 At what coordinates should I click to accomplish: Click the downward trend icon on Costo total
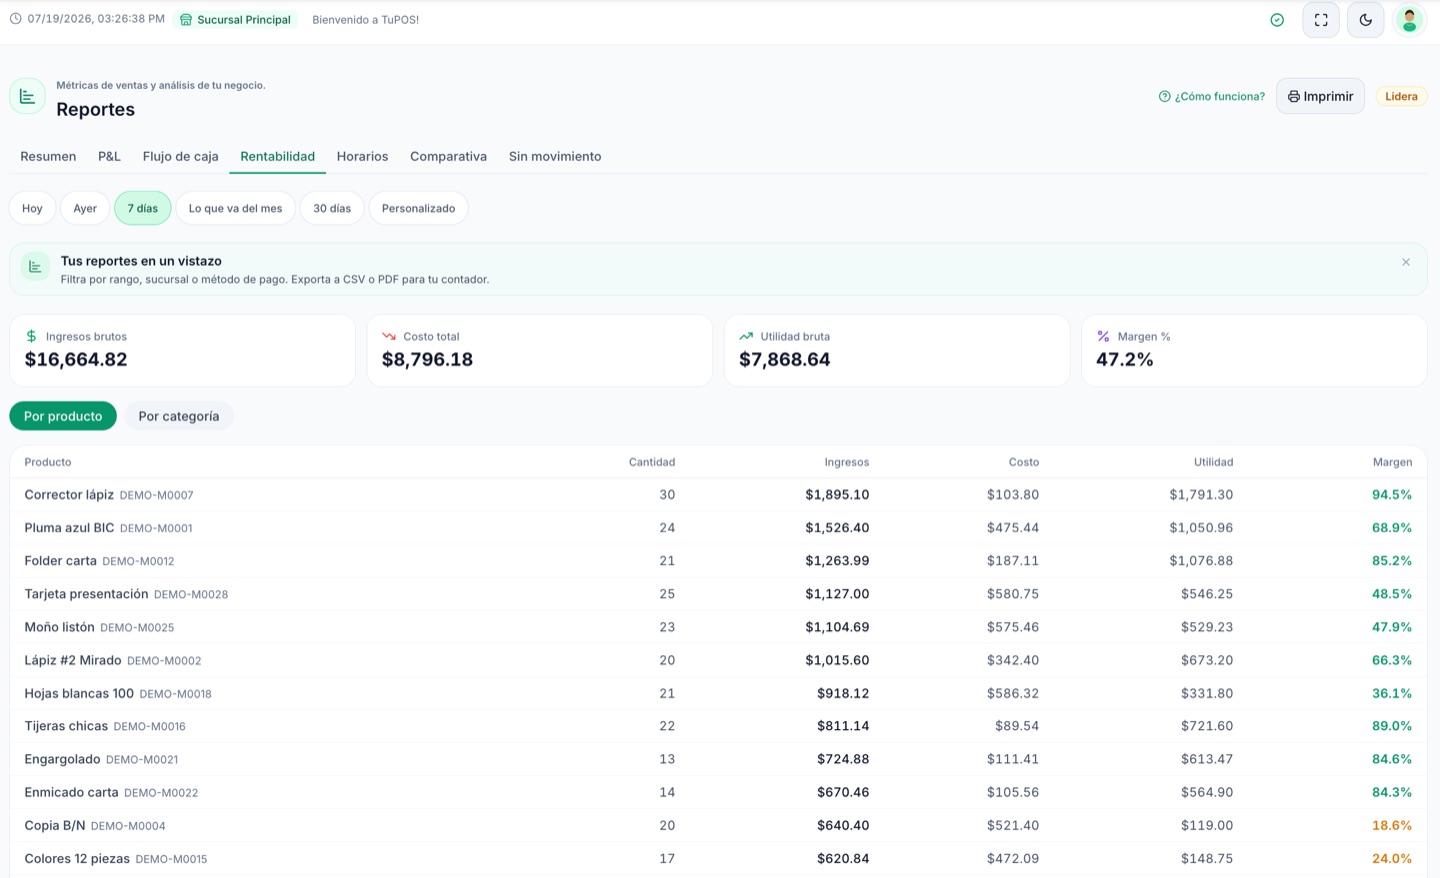(x=389, y=336)
